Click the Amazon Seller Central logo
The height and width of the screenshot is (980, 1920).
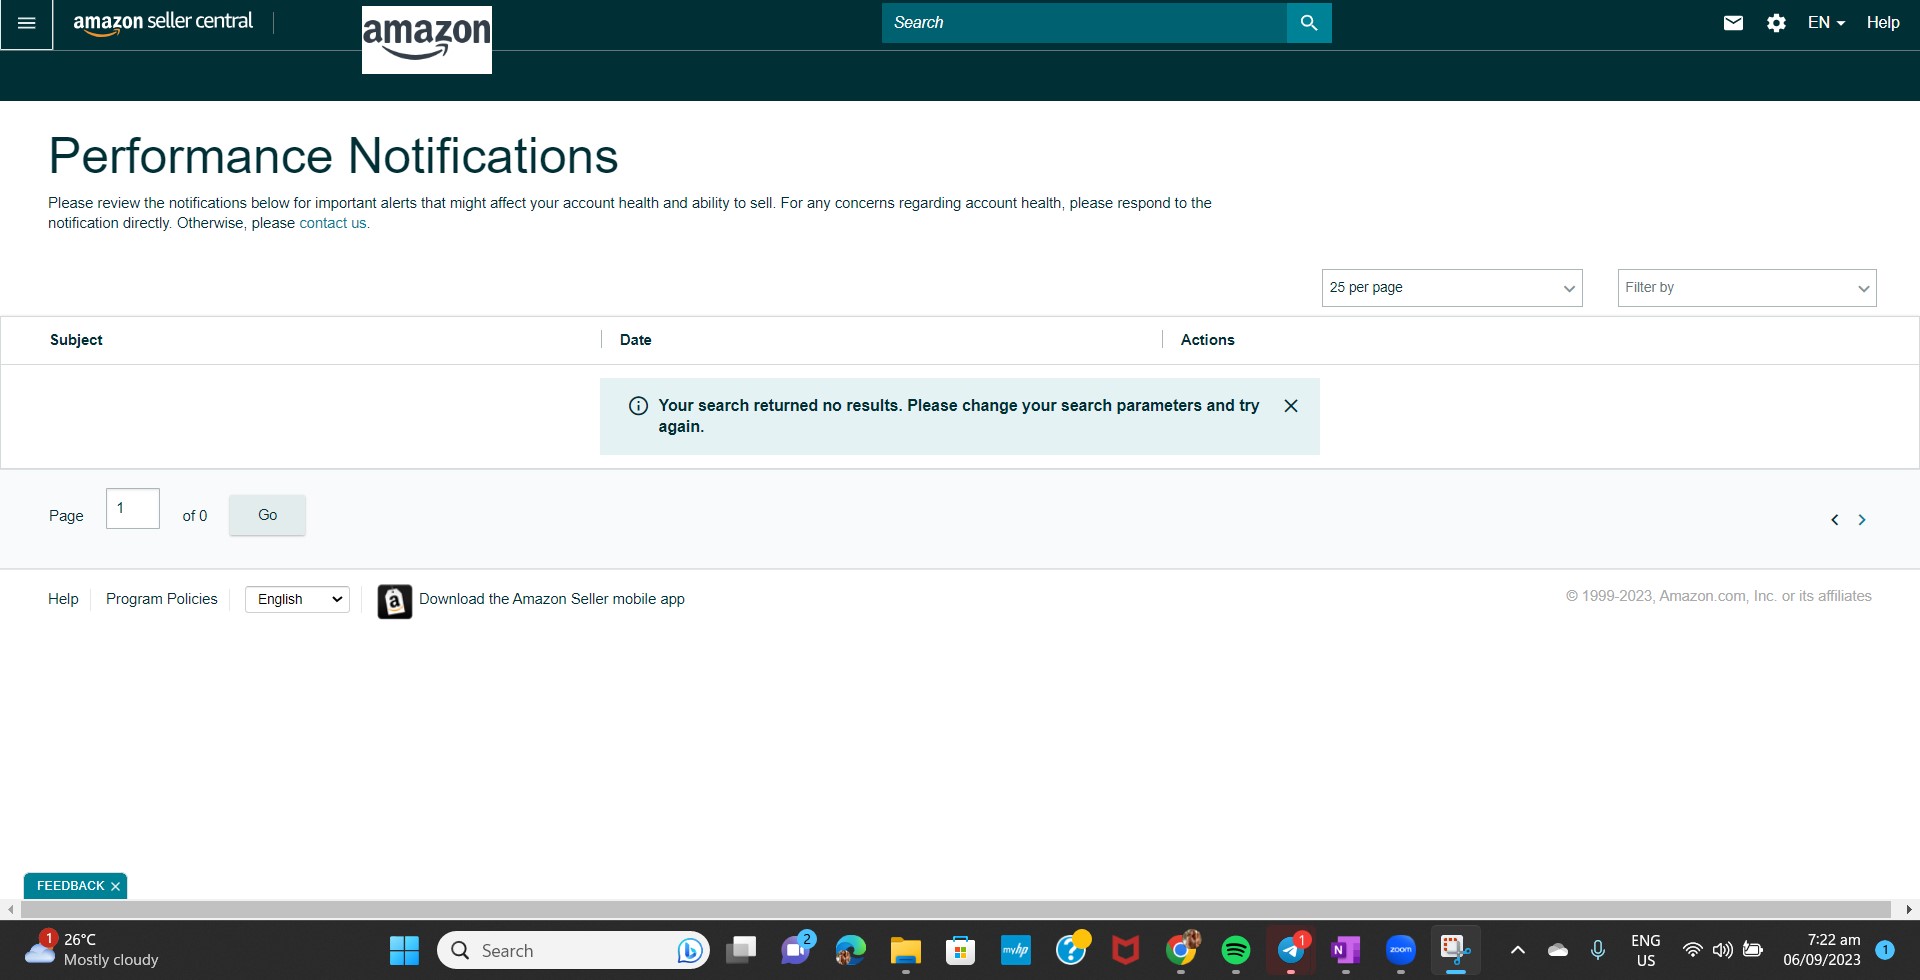click(x=163, y=22)
